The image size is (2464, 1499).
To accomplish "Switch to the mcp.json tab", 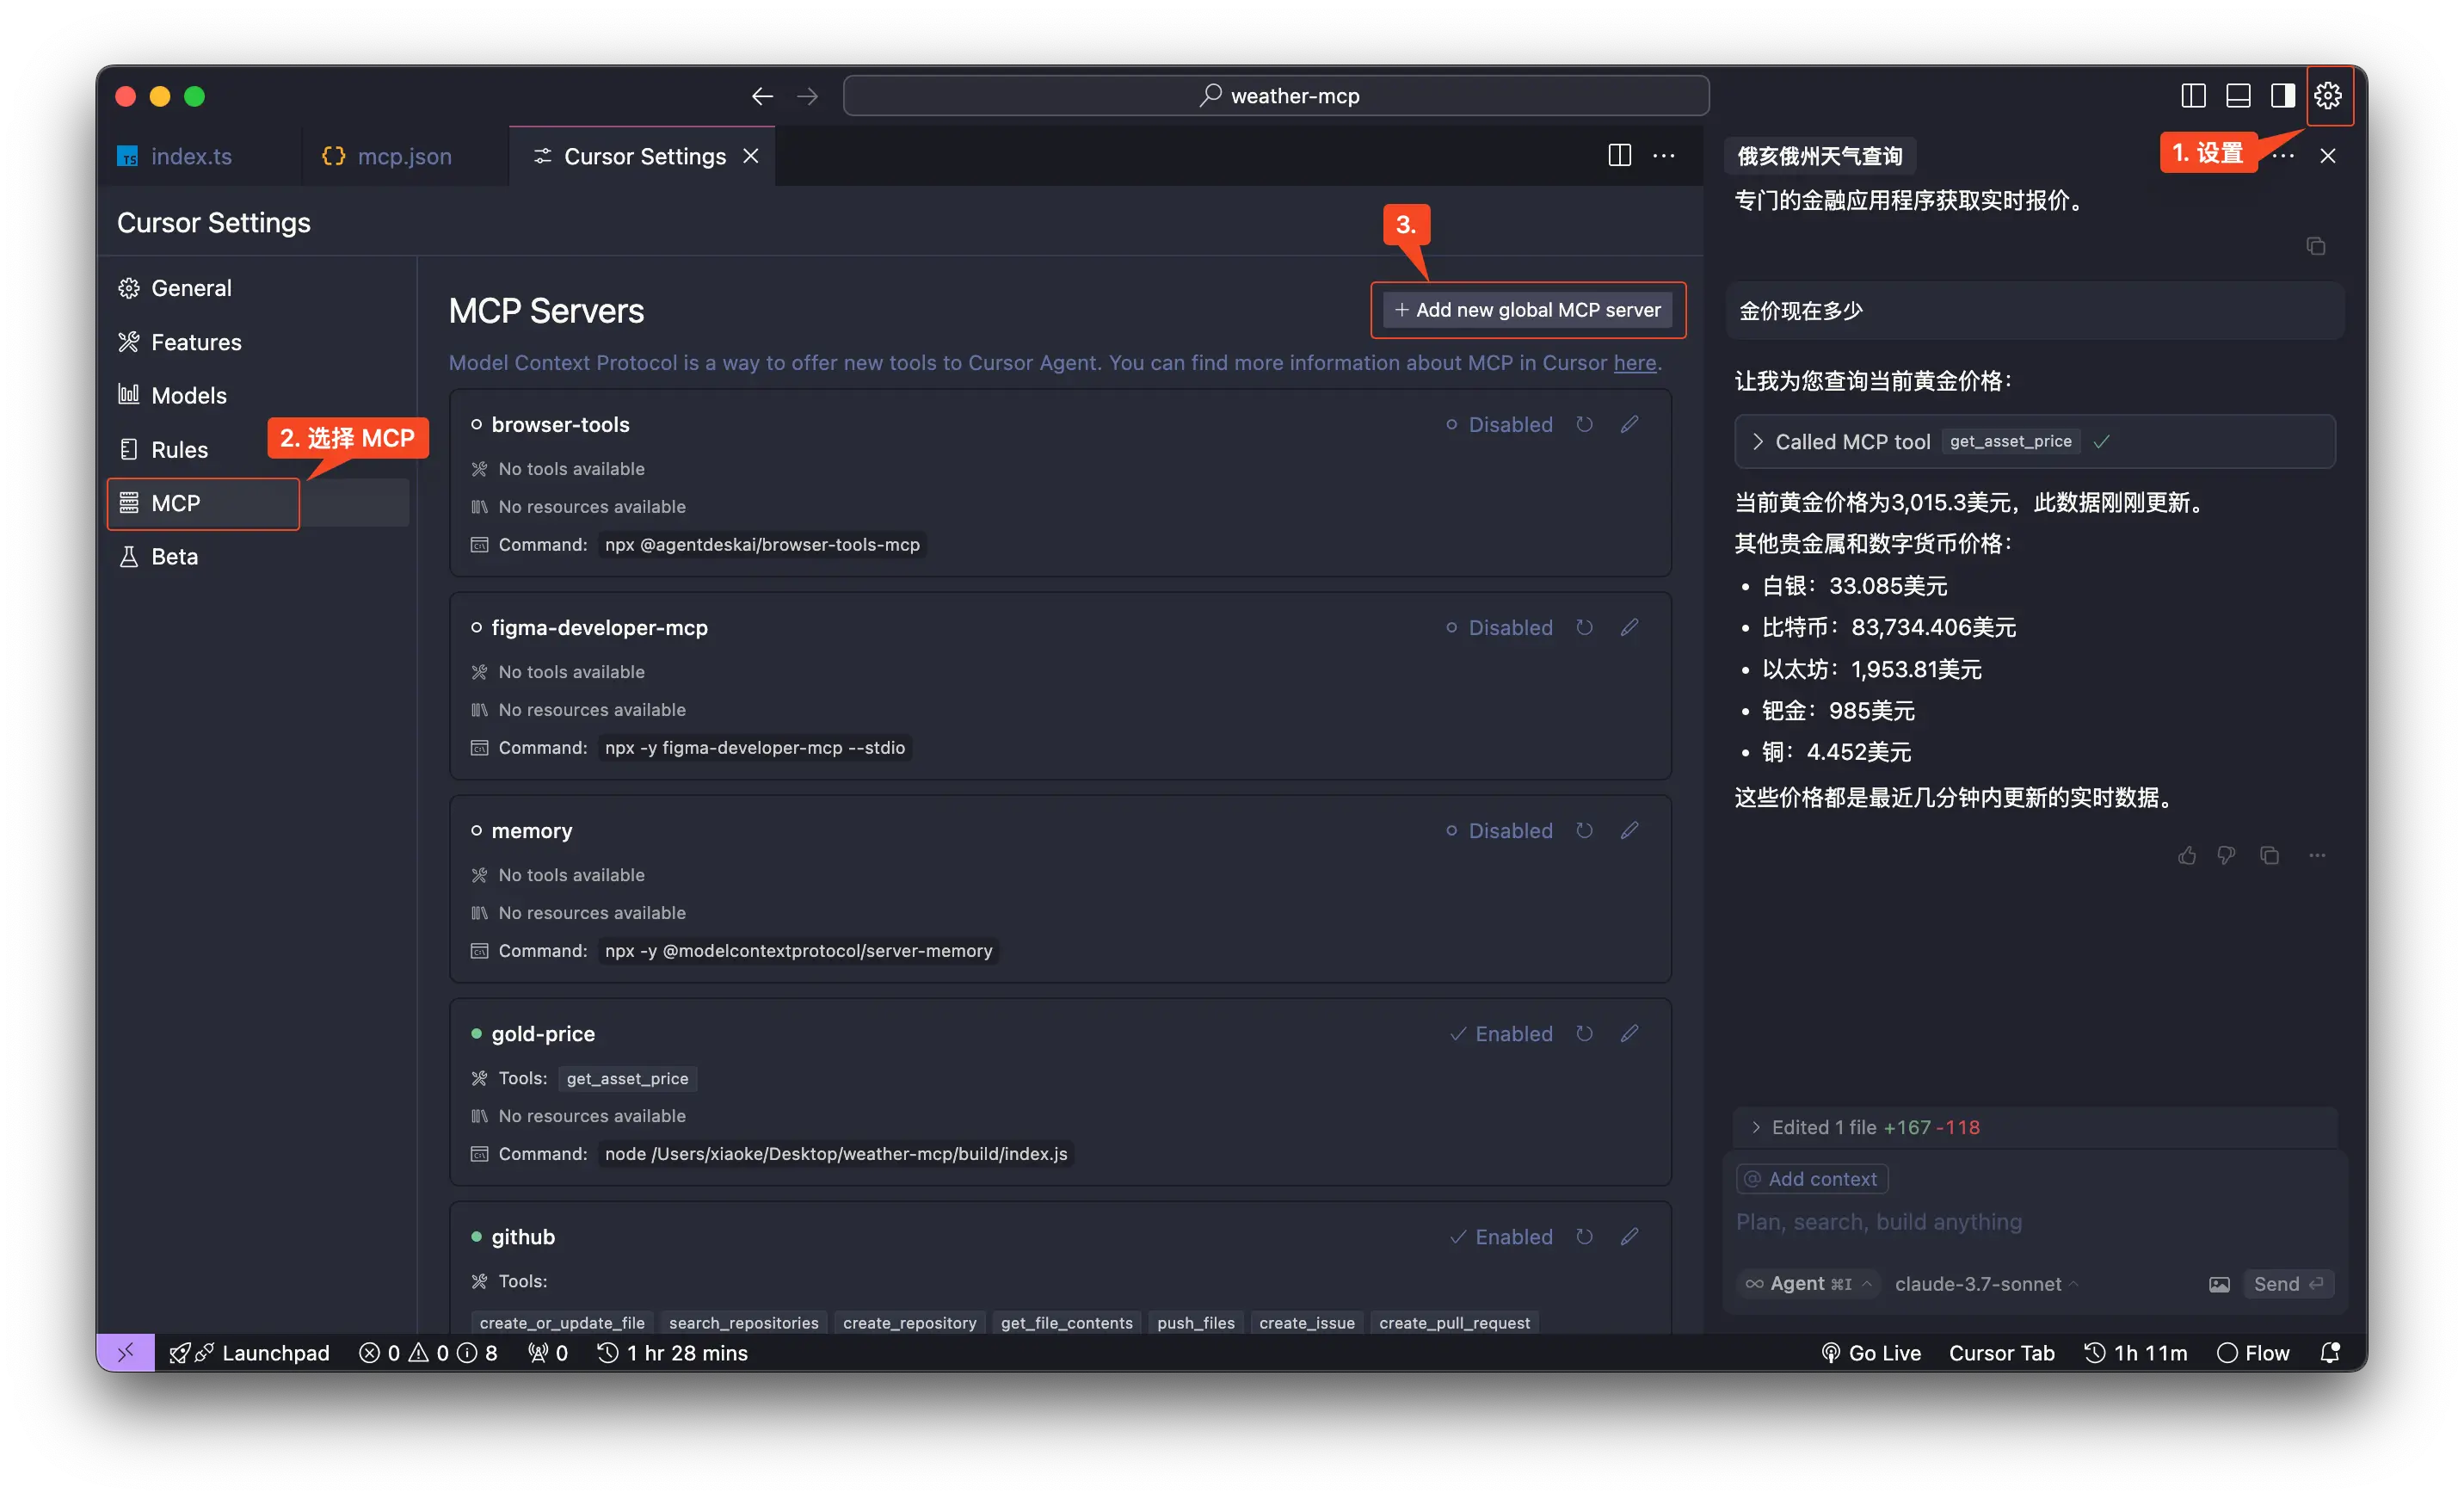I will [x=404, y=156].
